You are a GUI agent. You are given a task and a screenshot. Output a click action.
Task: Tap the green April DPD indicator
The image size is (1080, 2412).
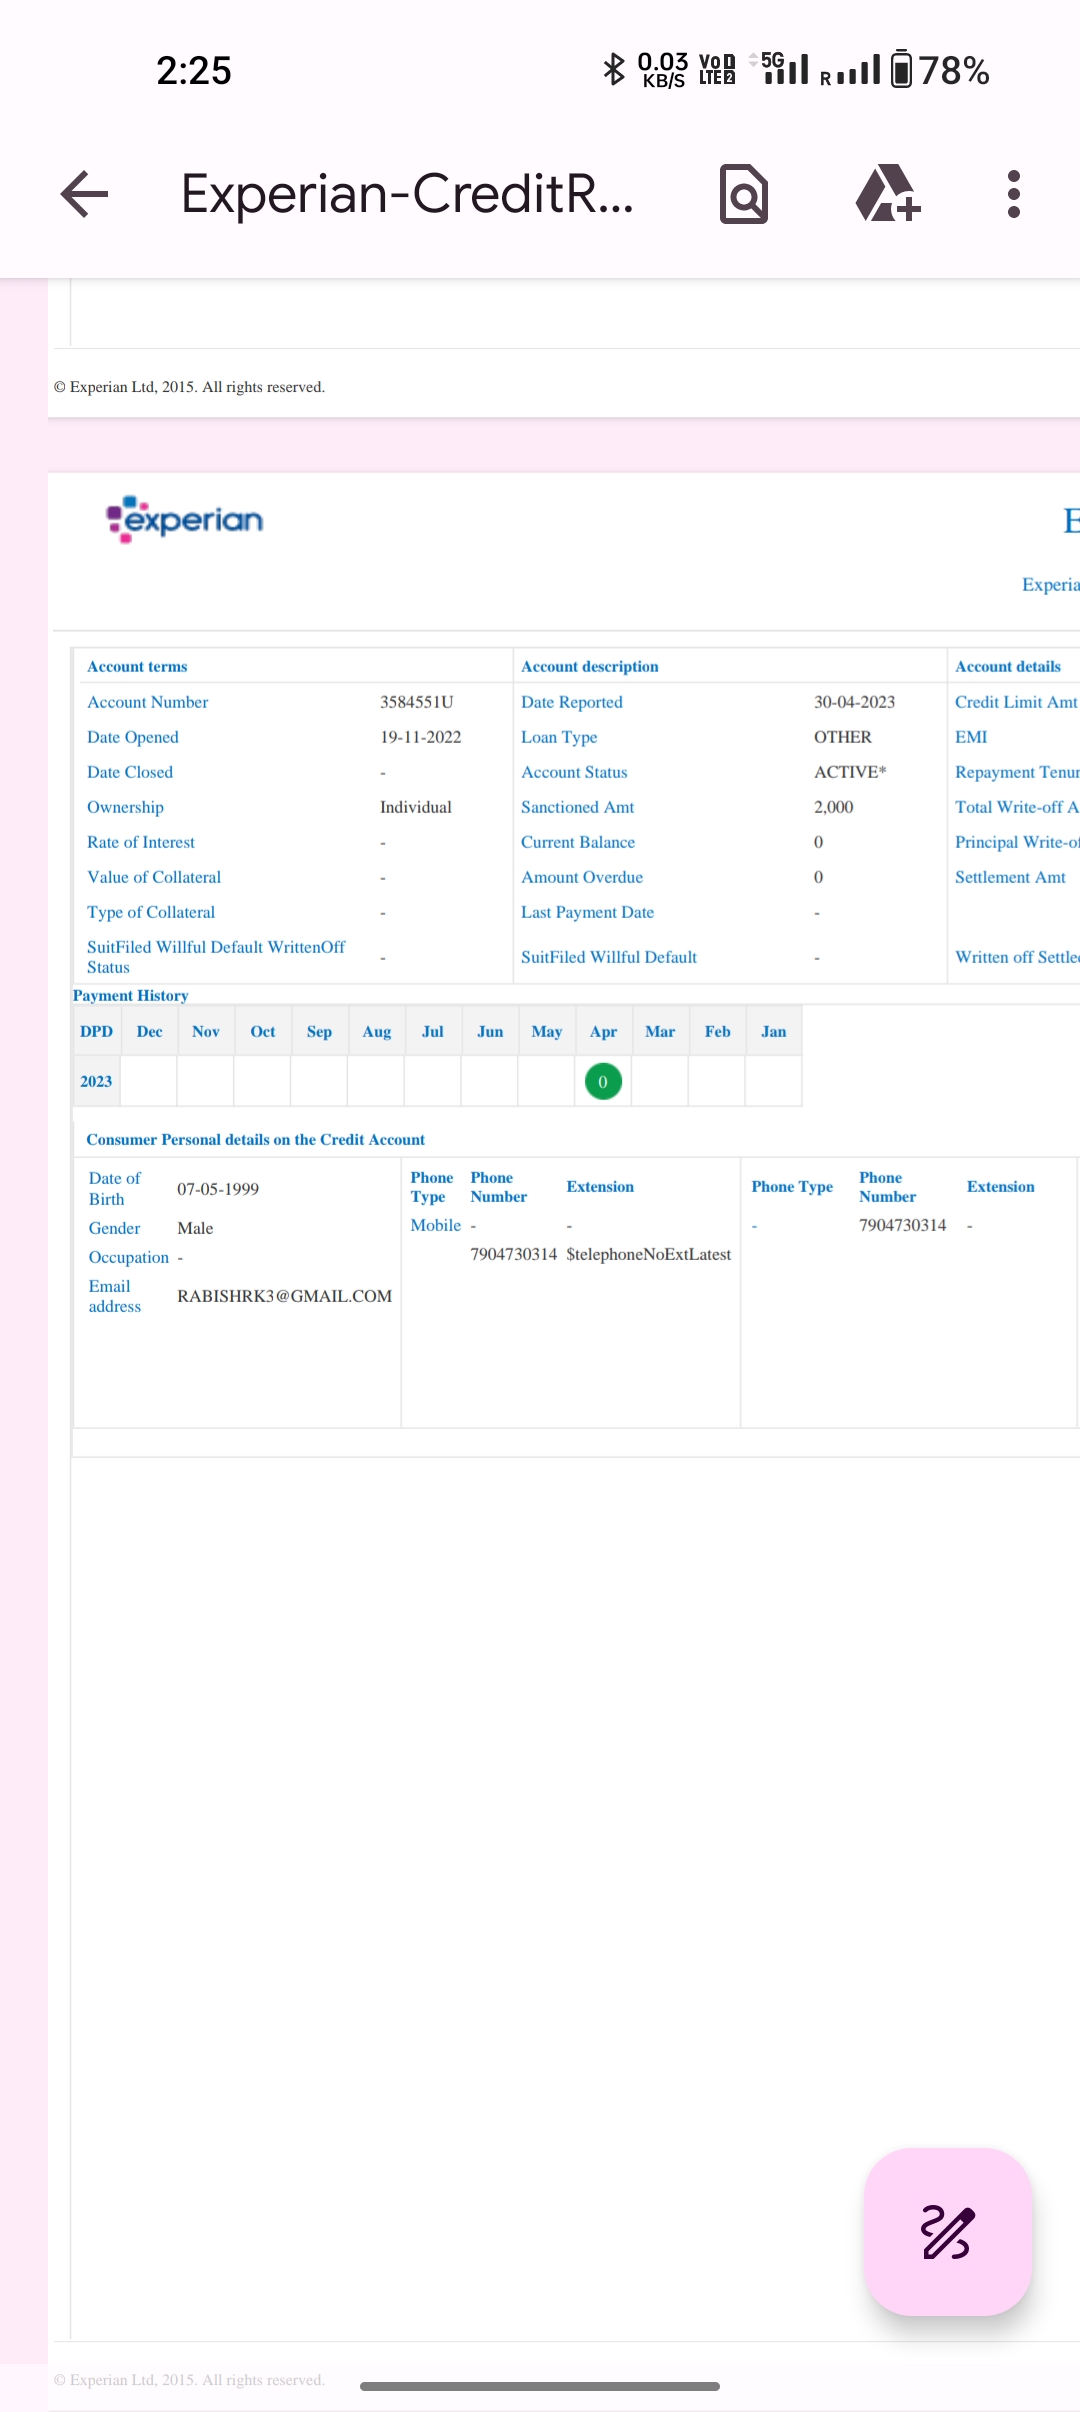(x=603, y=1081)
